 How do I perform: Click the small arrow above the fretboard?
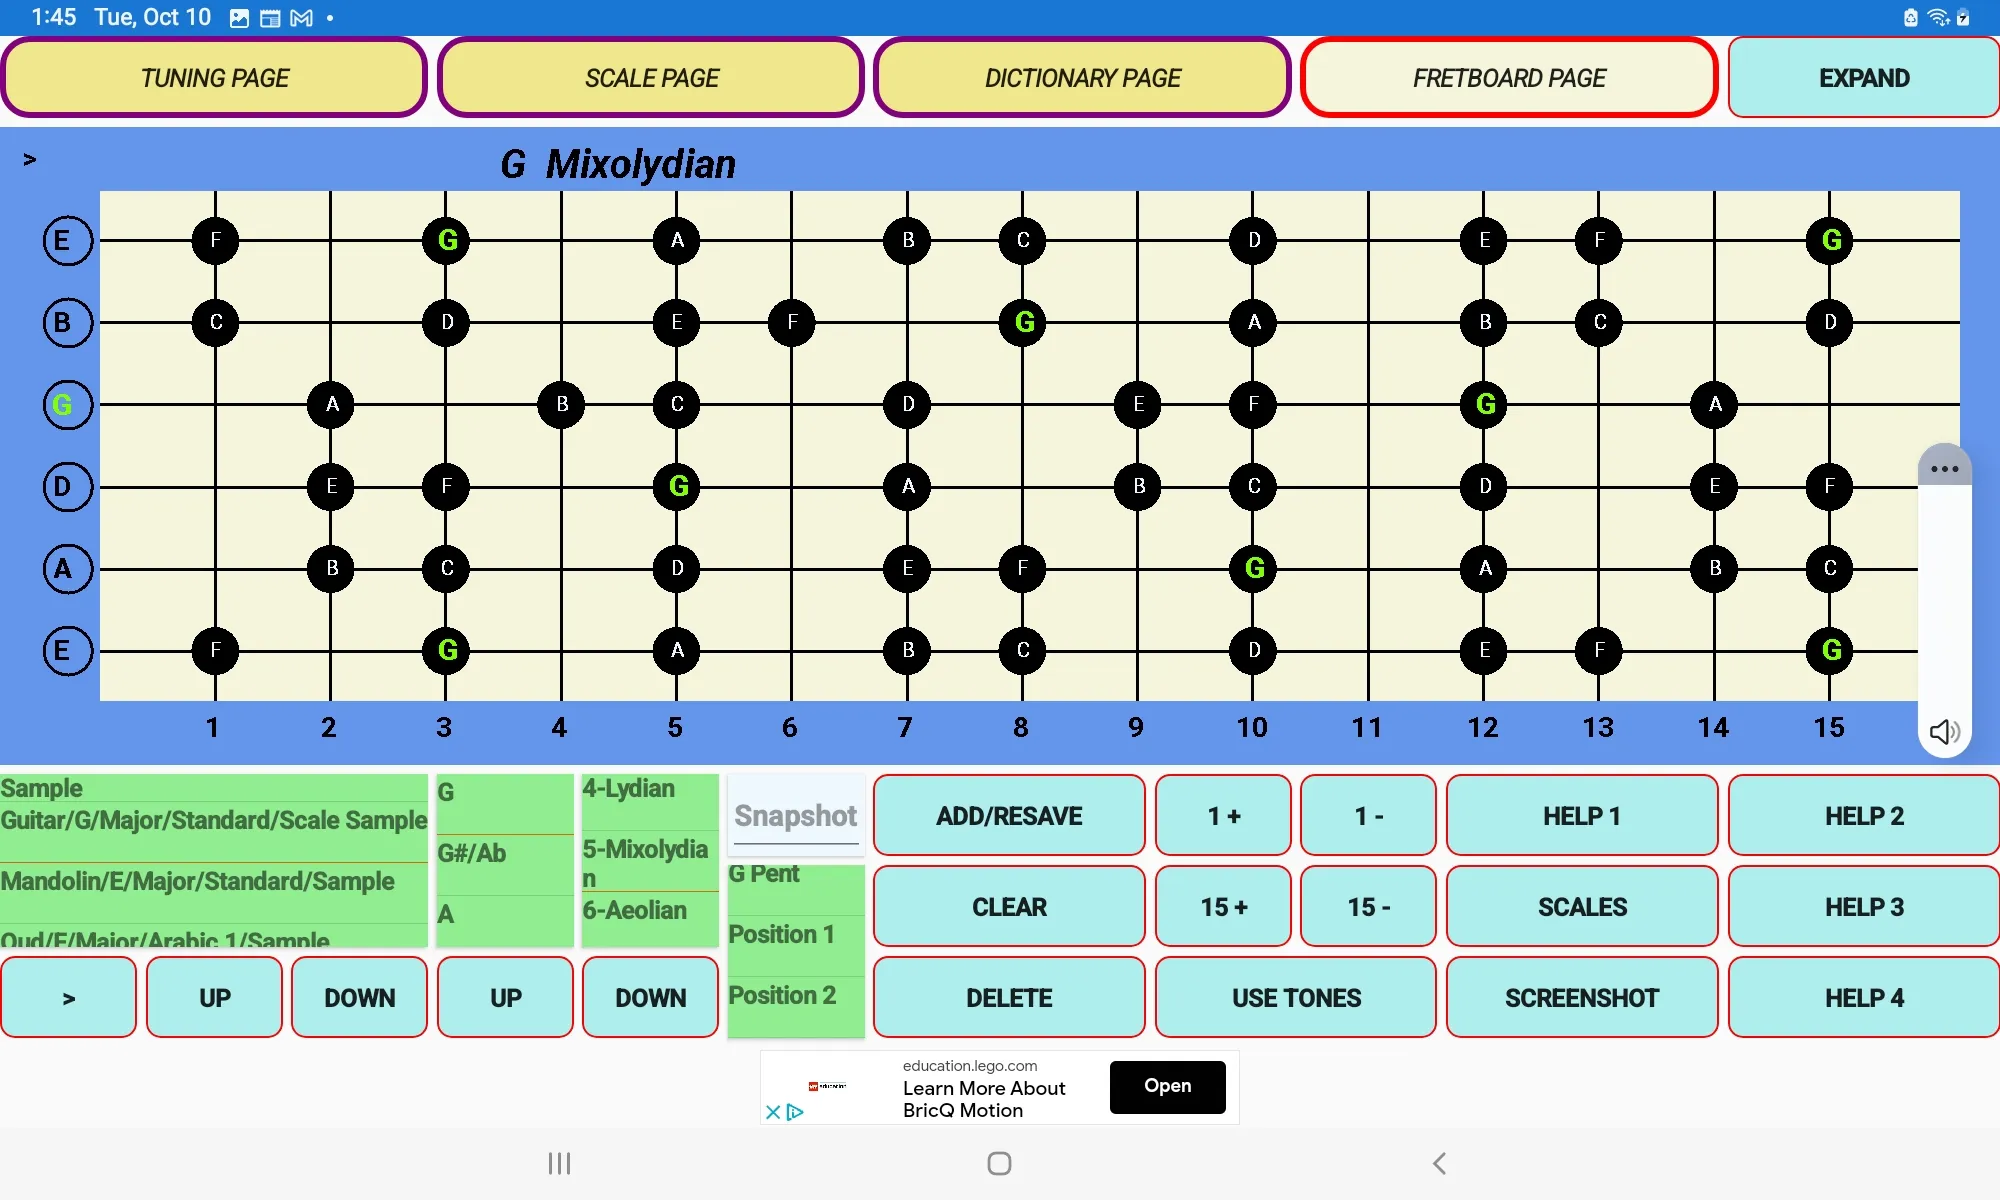coord(30,159)
